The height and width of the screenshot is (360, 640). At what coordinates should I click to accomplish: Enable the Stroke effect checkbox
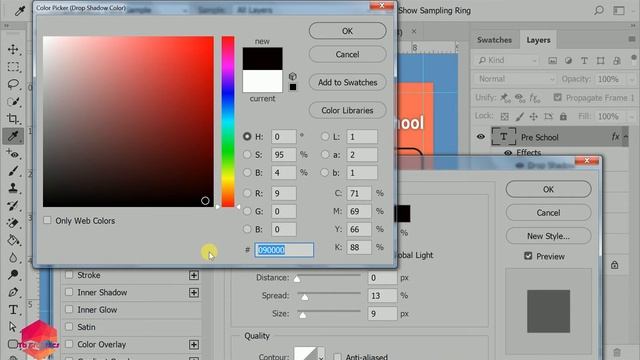[x=69, y=275]
